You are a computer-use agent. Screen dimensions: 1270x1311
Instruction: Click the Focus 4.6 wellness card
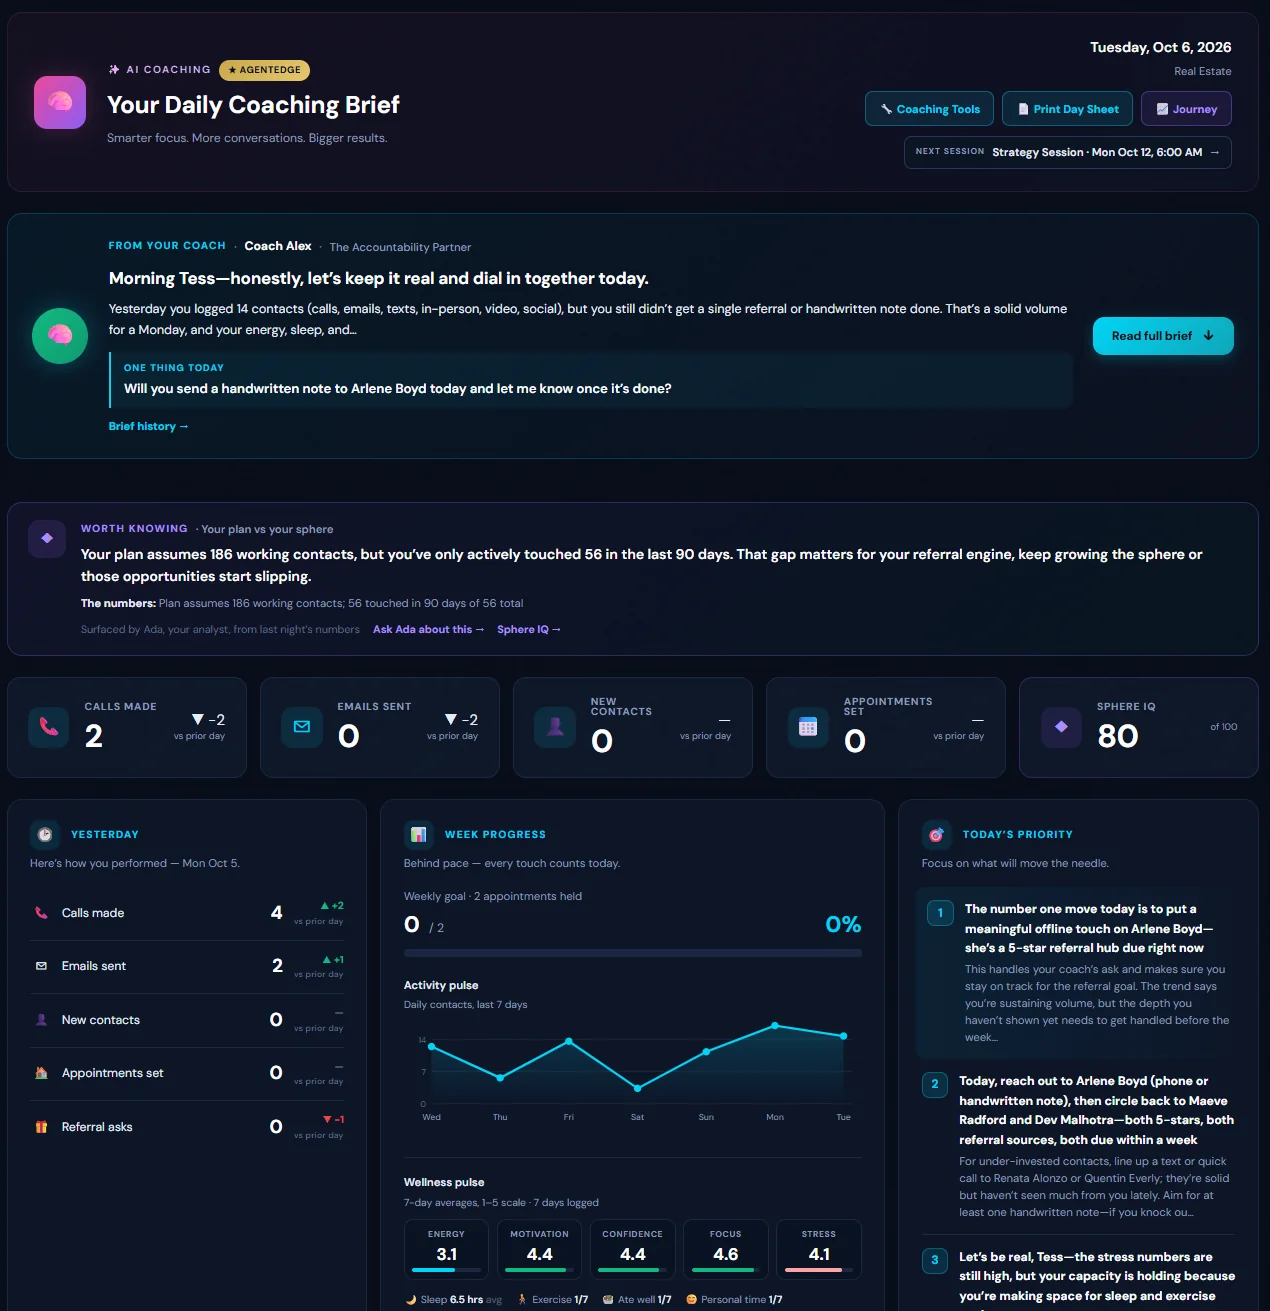725,1249
